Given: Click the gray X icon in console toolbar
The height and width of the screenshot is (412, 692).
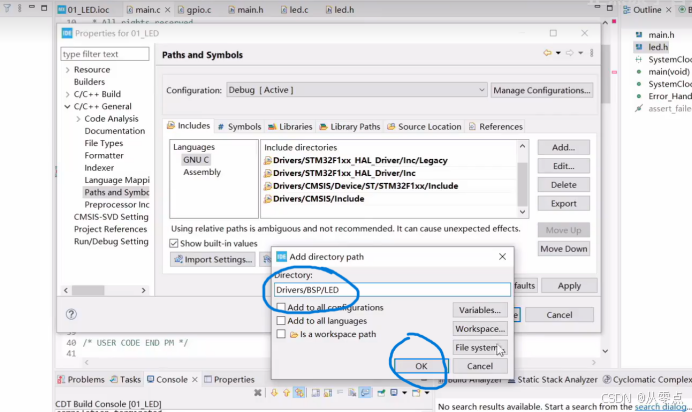Looking at the screenshot, I should [x=258, y=393].
